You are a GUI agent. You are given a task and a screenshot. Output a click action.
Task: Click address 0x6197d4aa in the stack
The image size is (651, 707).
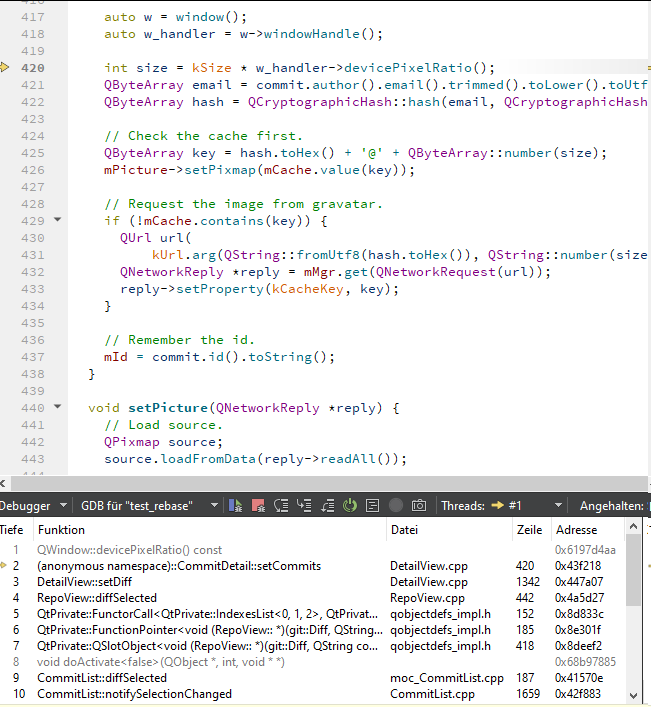pyautogui.click(x=585, y=550)
